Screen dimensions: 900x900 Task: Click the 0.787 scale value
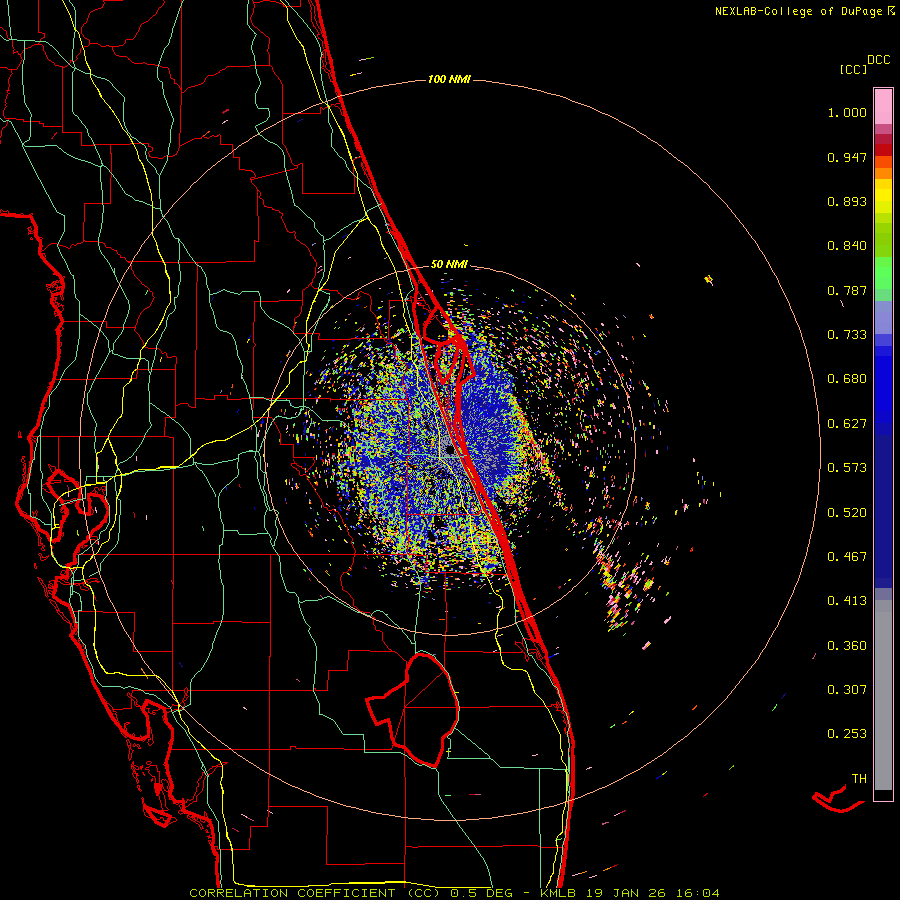coord(847,290)
